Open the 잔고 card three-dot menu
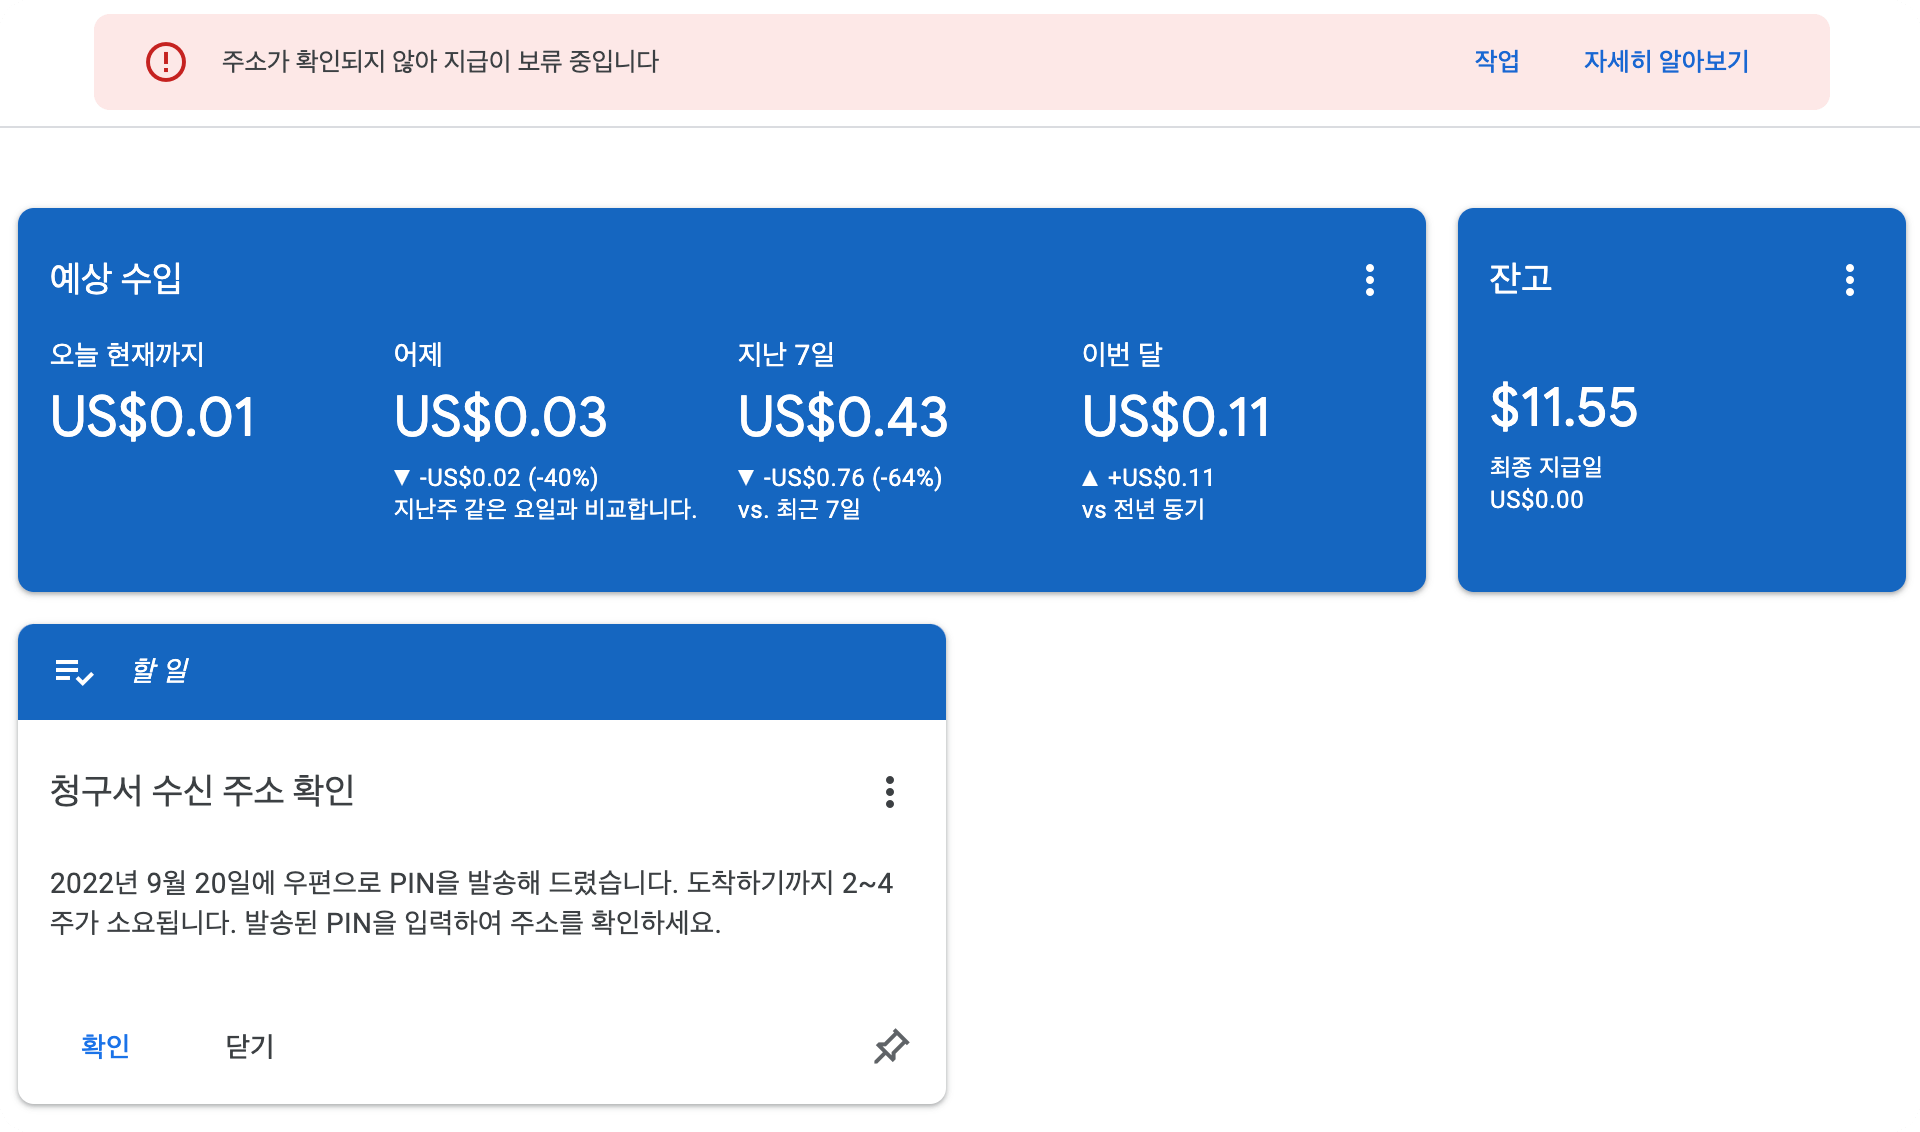The height and width of the screenshot is (1132, 1920). [1849, 280]
